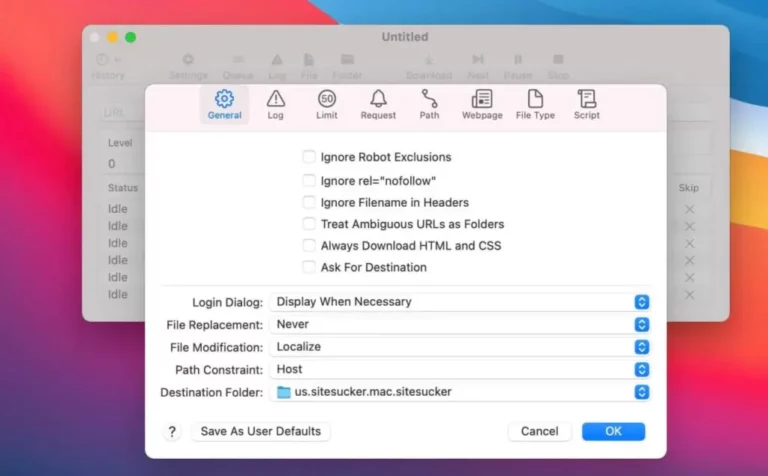Screen dimensions: 768x476
Task: Open the Login Dialog dropdown
Action: click(460, 302)
